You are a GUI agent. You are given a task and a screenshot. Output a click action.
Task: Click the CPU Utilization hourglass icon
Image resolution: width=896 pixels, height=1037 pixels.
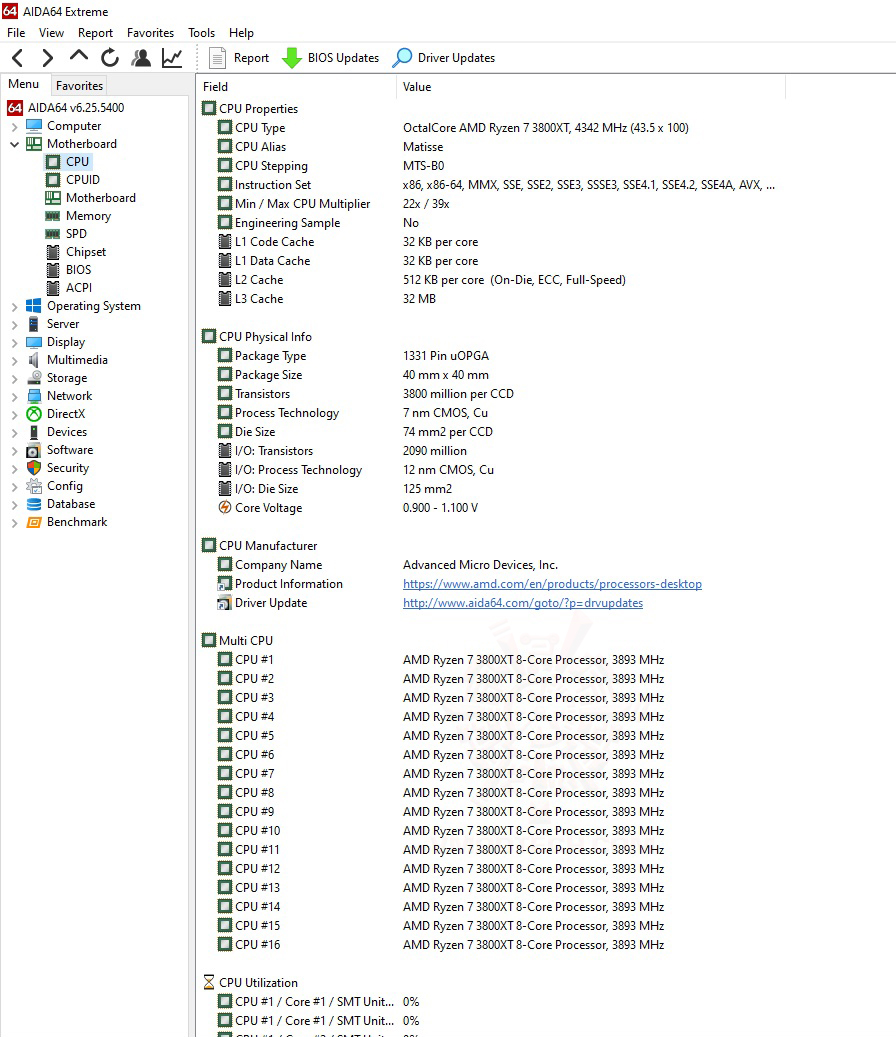(x=209, y=982)
